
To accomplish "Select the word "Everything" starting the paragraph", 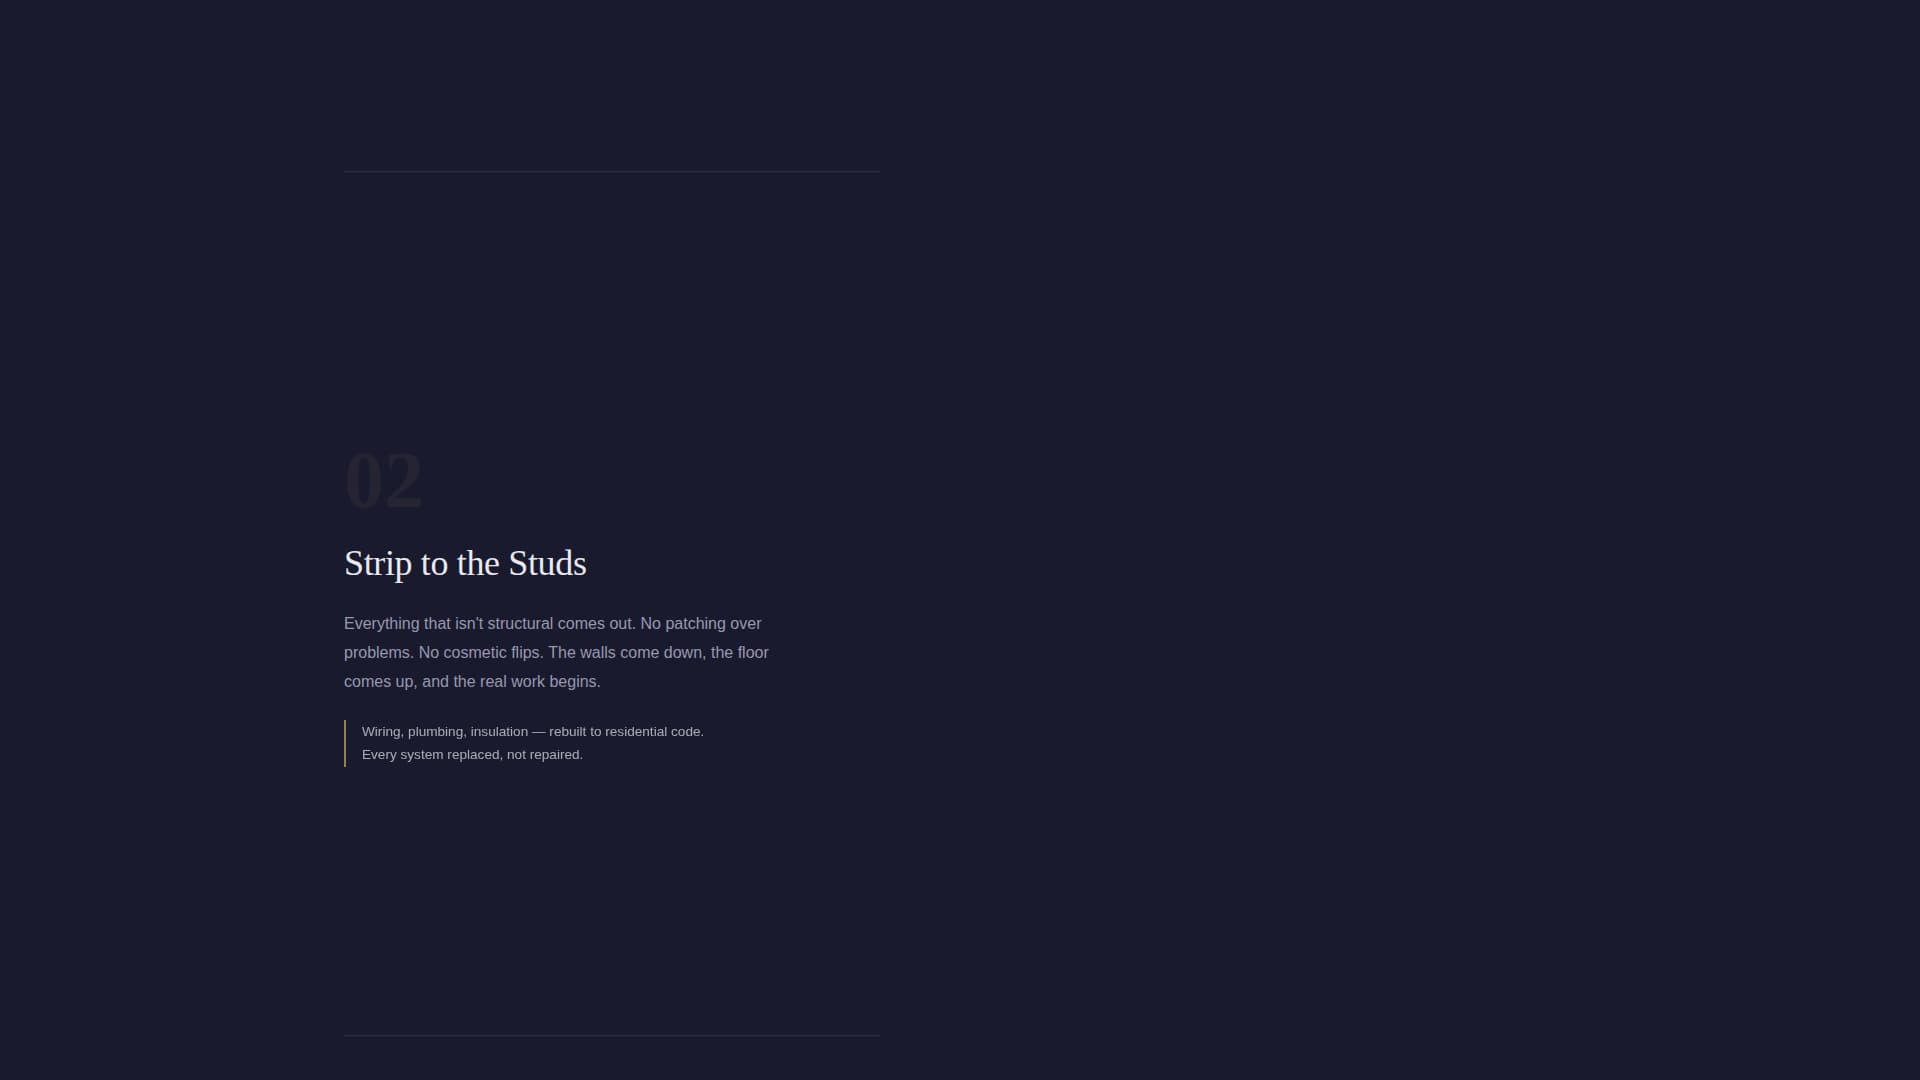I will (381, 623).
